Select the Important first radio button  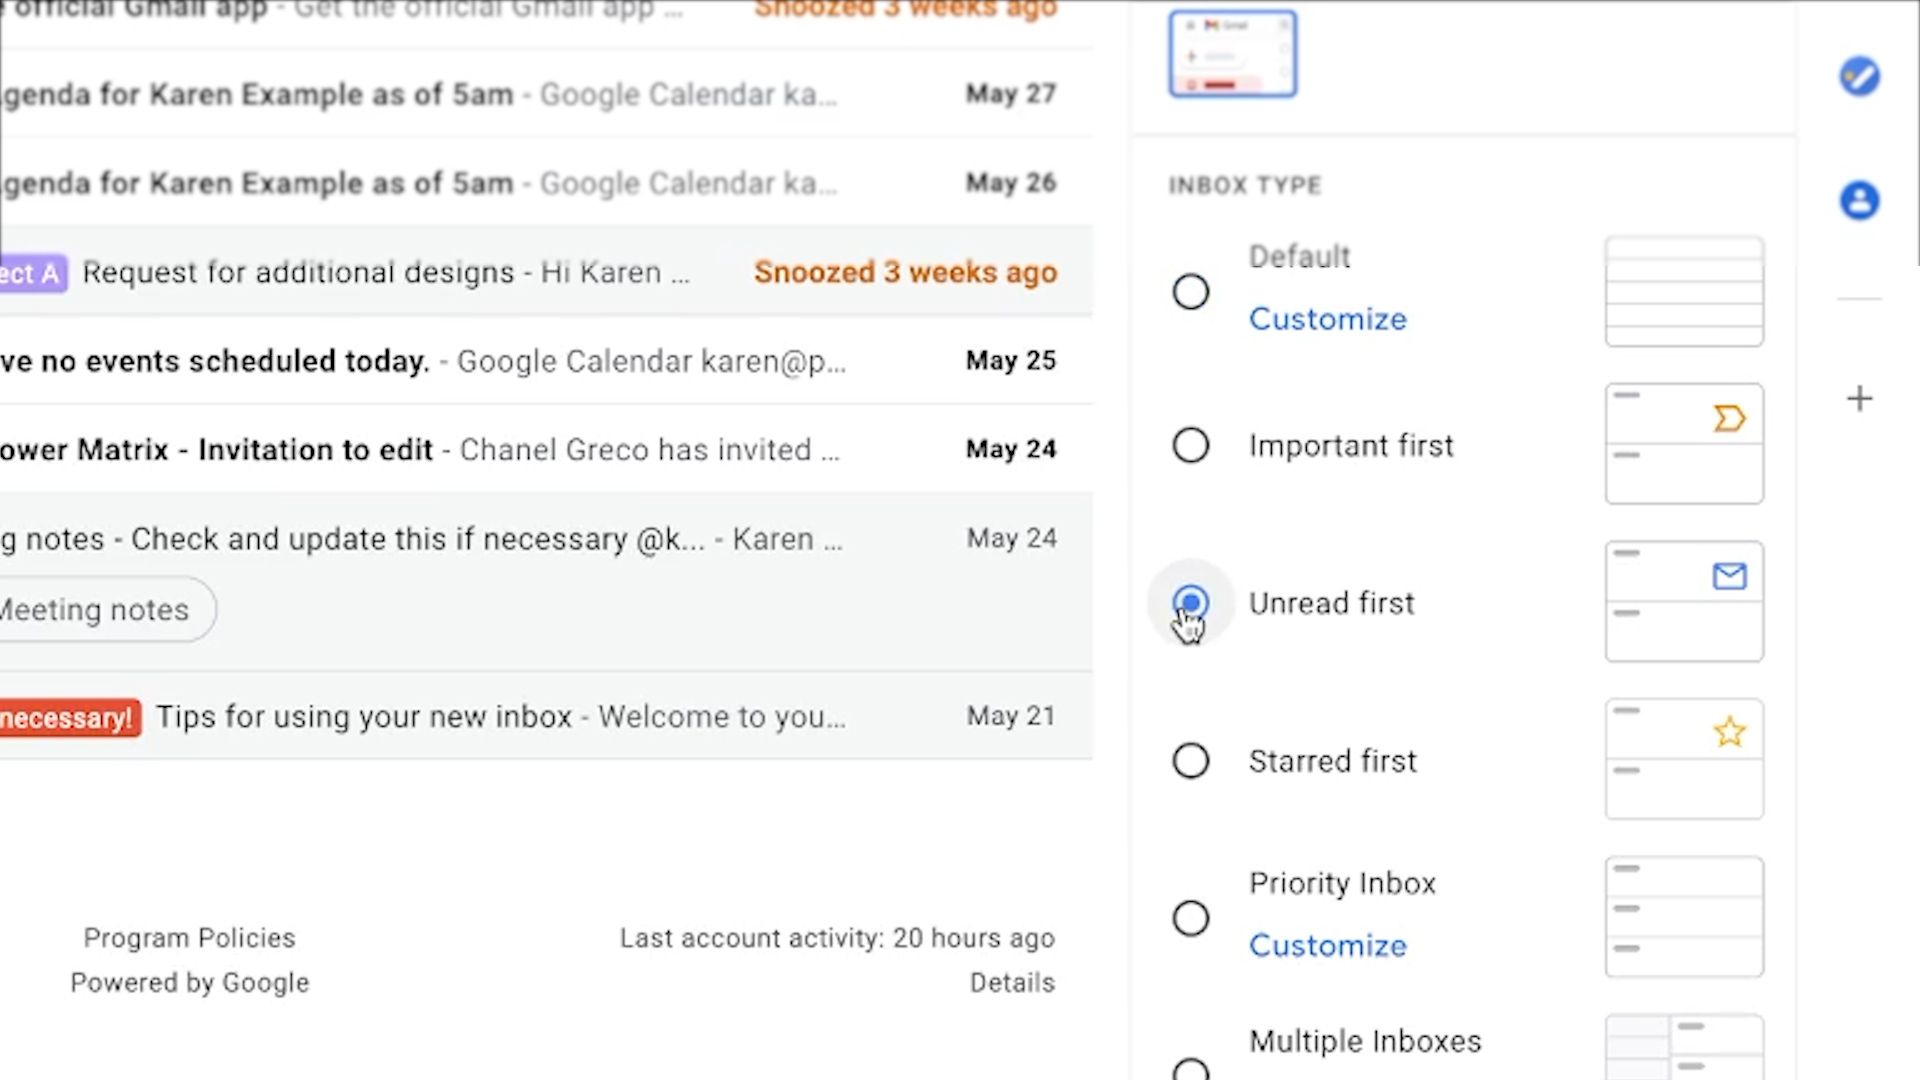click(x=1190, y=445)
